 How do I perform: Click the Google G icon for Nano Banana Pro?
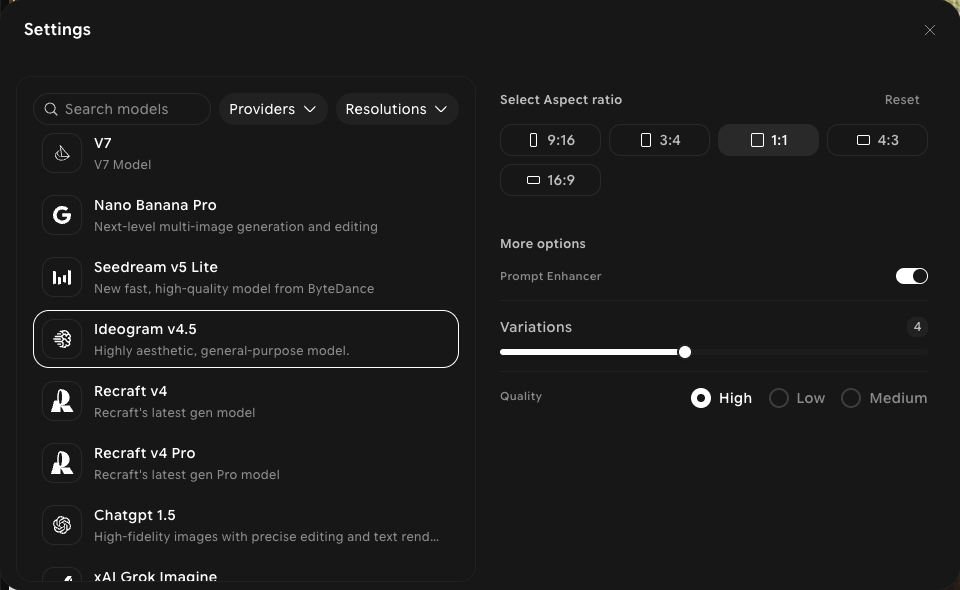point(62,215)
